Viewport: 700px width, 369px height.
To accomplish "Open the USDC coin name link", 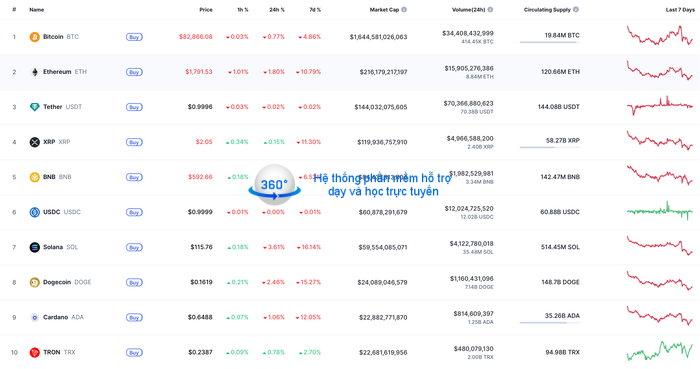I will click(51, 212).
